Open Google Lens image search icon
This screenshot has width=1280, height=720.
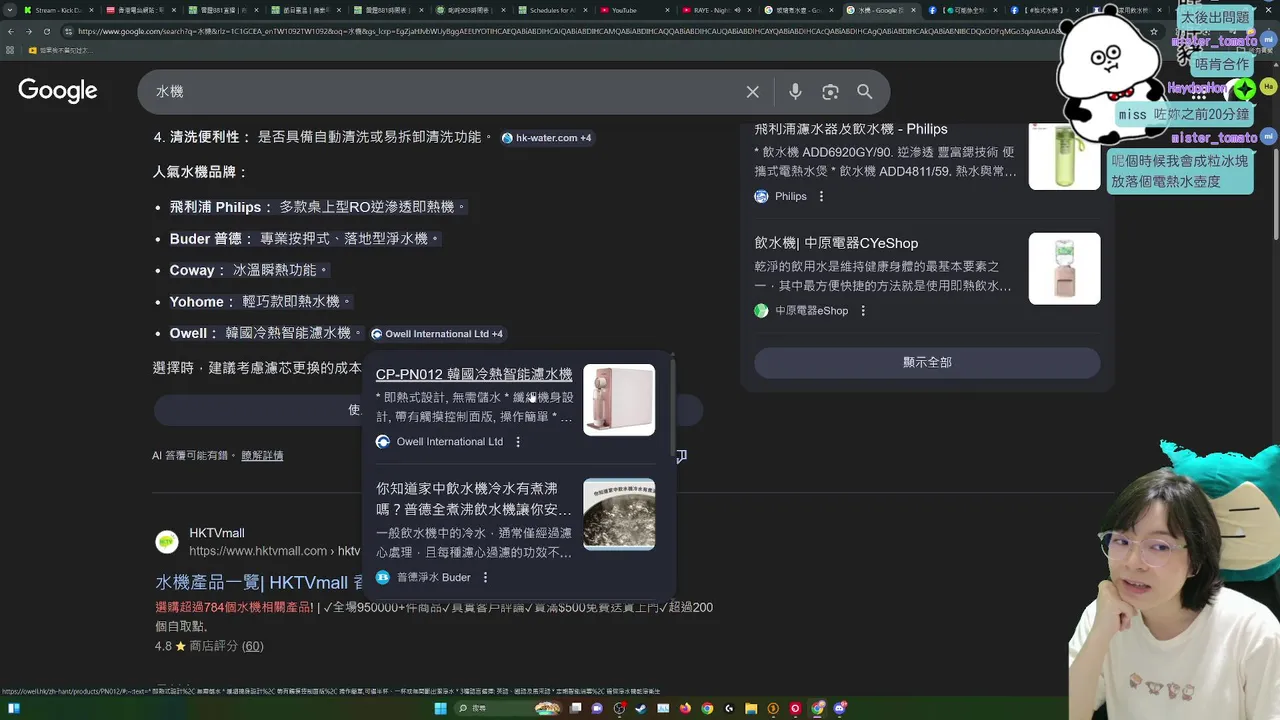click(x=830, y=92)
